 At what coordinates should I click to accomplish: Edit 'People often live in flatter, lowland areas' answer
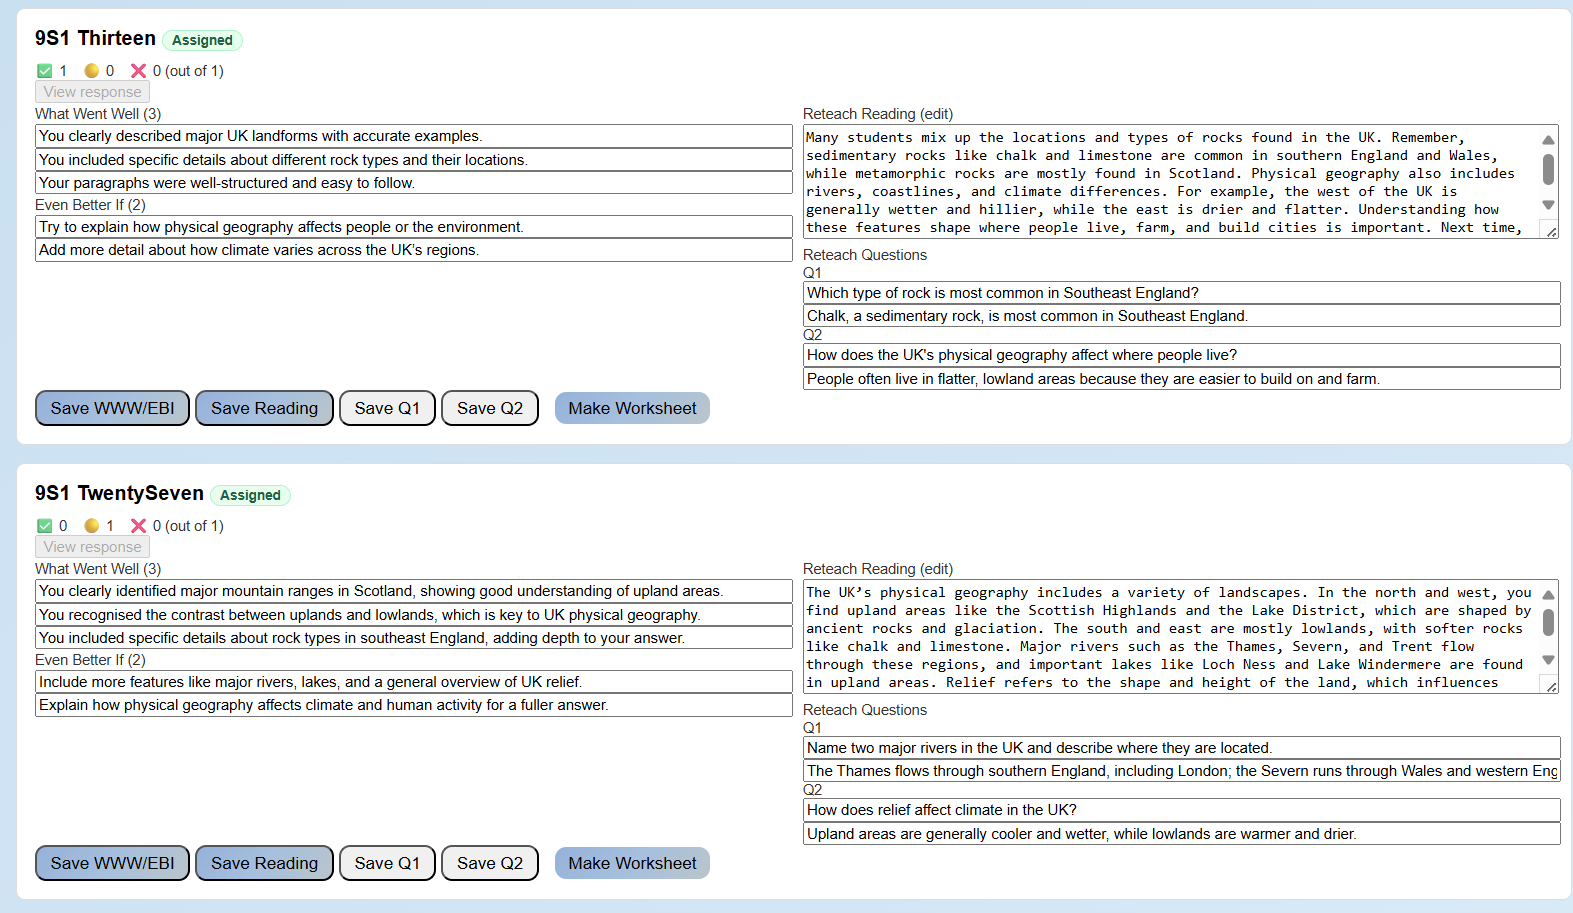[1181, 379]
